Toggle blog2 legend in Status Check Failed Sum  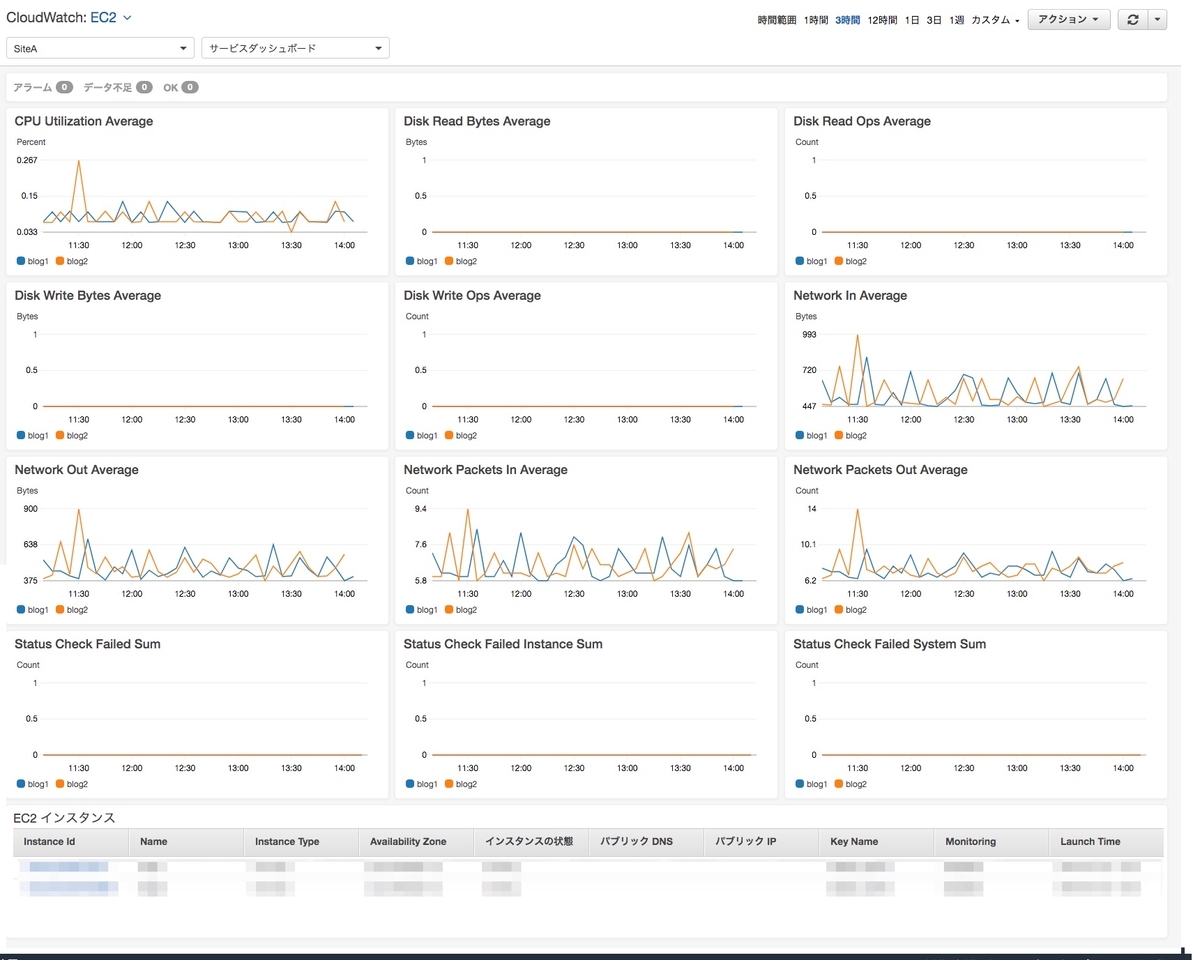point(72,784)
